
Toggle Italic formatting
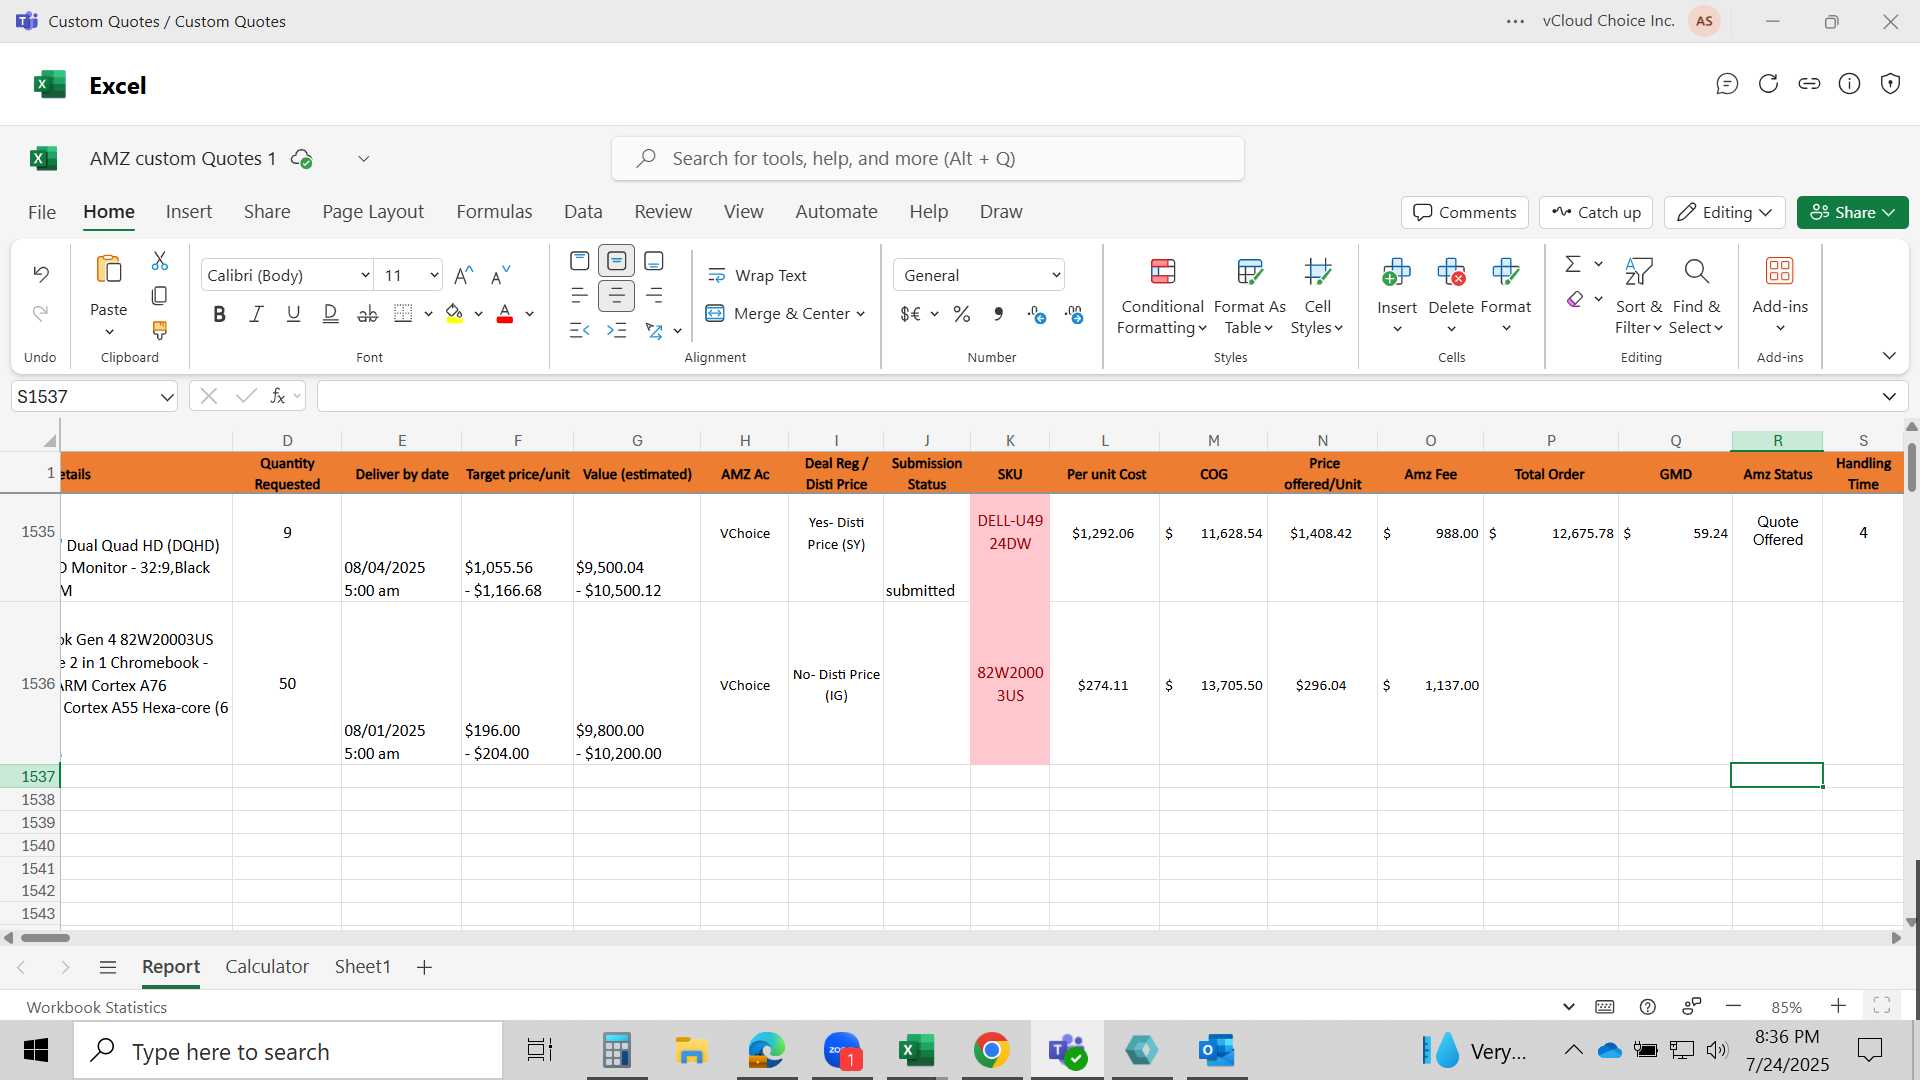256,314
